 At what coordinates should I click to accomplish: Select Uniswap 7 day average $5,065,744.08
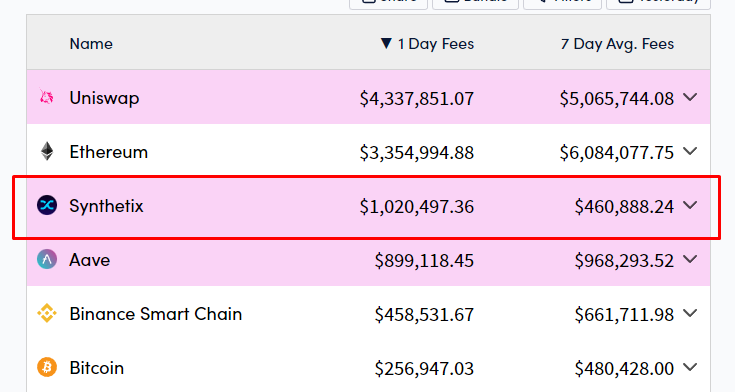tap(617, 98)
